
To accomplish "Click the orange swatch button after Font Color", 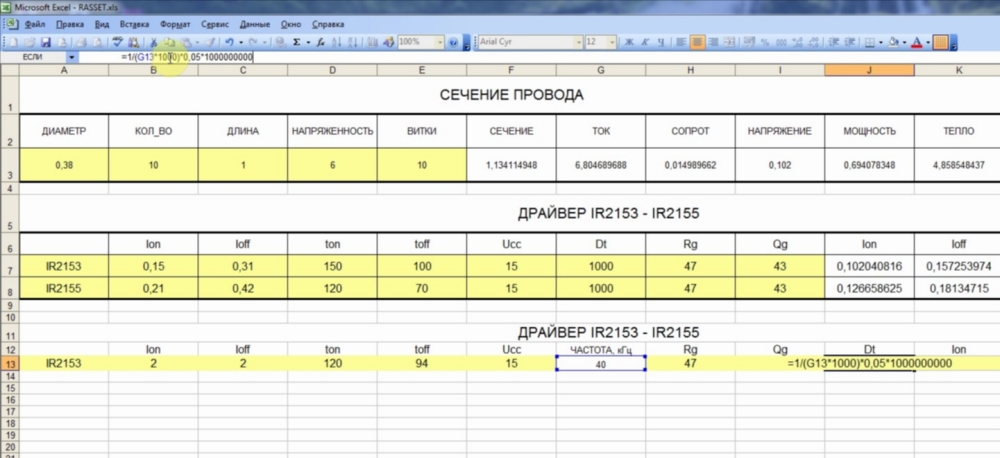I will [941, 42].
